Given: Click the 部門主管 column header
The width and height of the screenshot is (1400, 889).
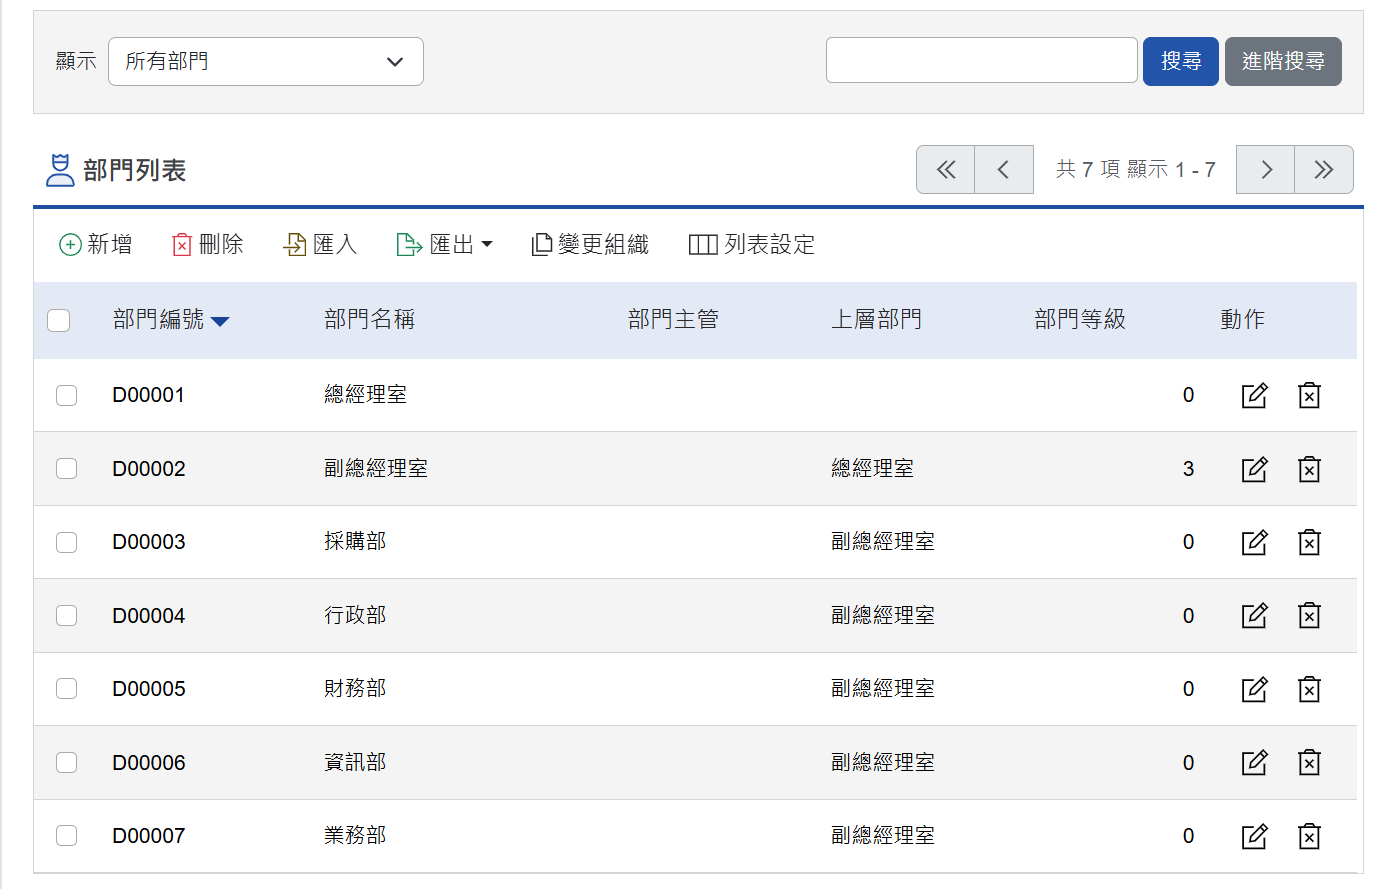Looking at the screenshot, I should tap(673, 319).
